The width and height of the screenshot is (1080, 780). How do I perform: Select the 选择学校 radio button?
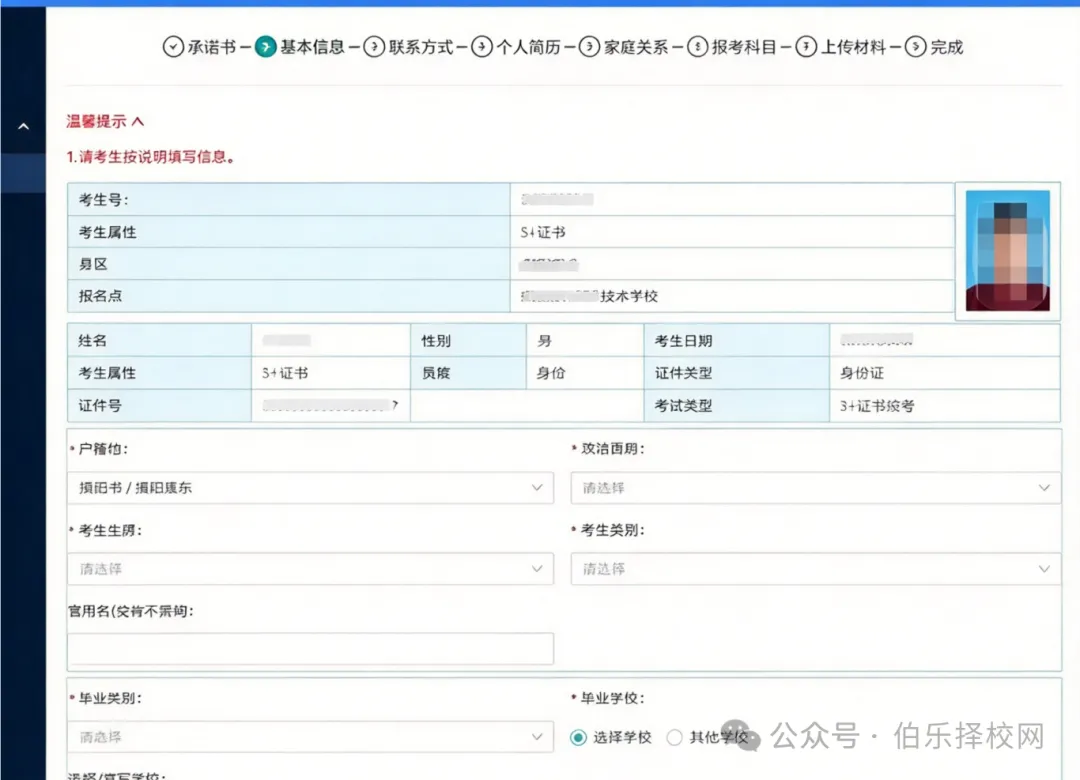(579, 737)
